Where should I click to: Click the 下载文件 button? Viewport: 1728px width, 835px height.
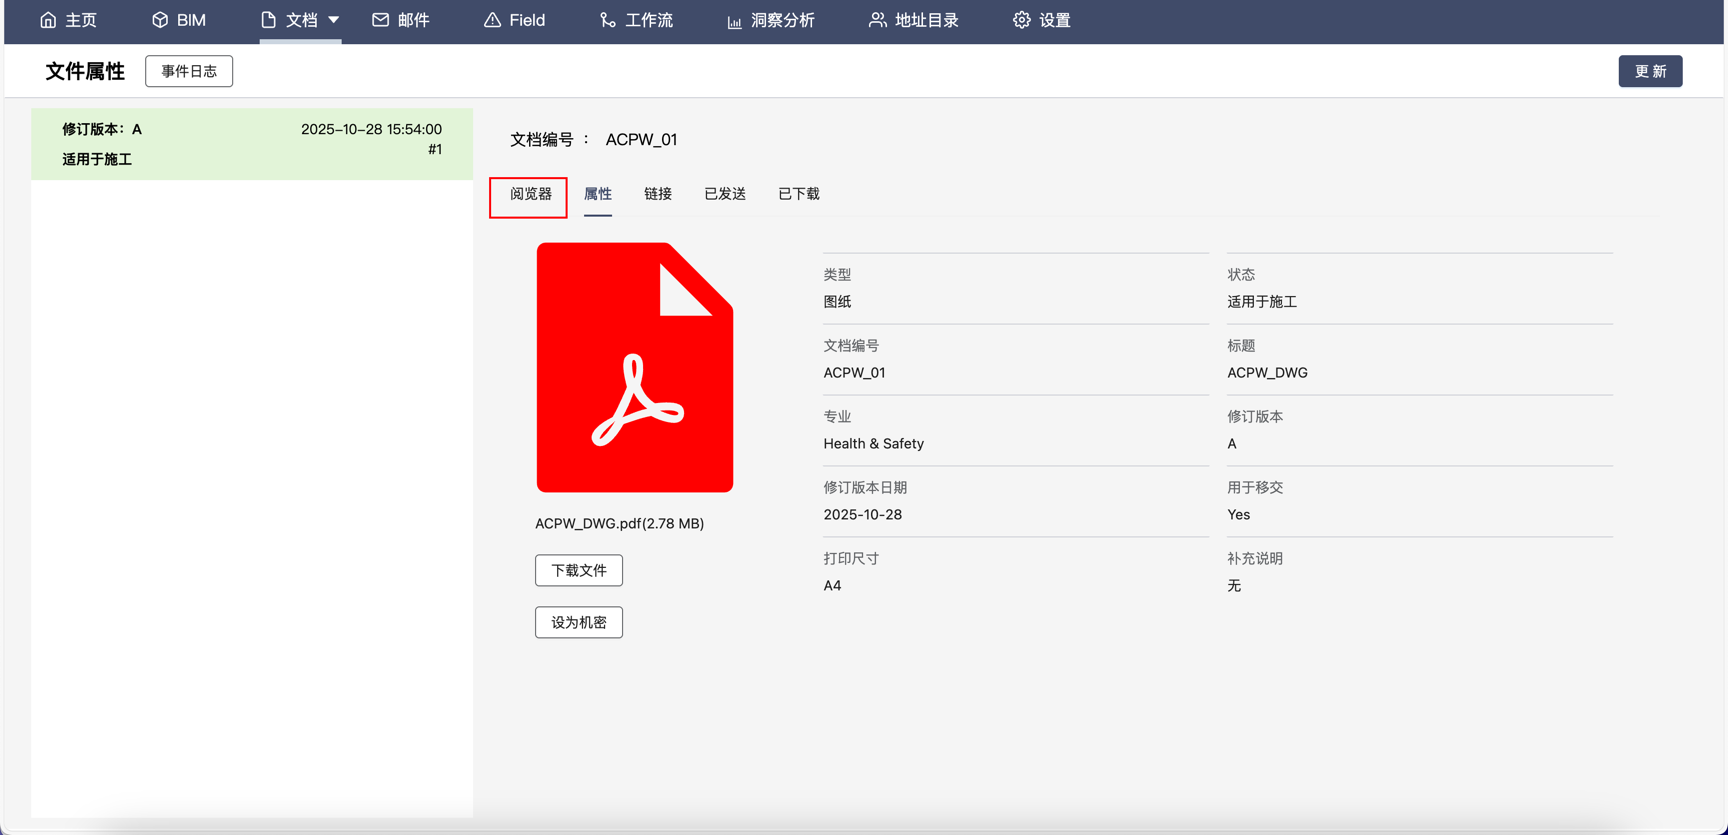(x=579, y=570)
